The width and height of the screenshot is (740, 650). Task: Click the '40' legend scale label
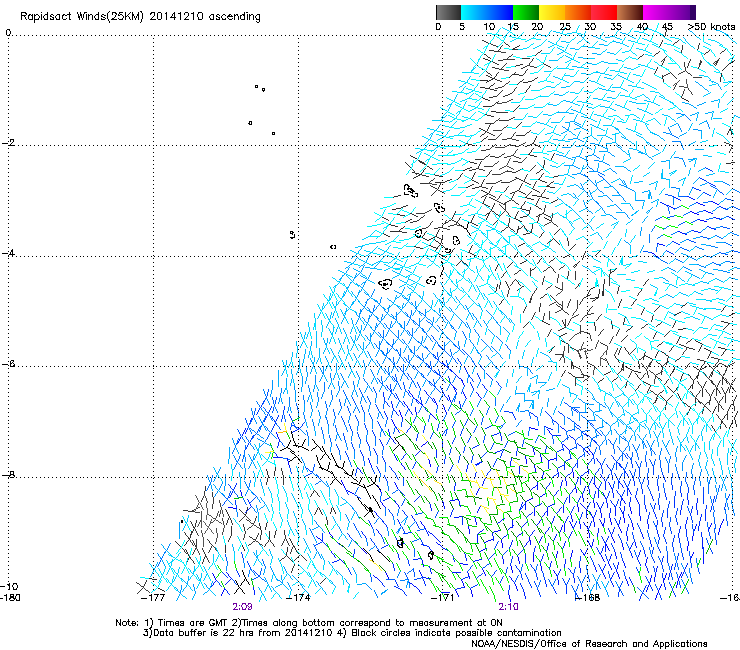coord(642,27)
